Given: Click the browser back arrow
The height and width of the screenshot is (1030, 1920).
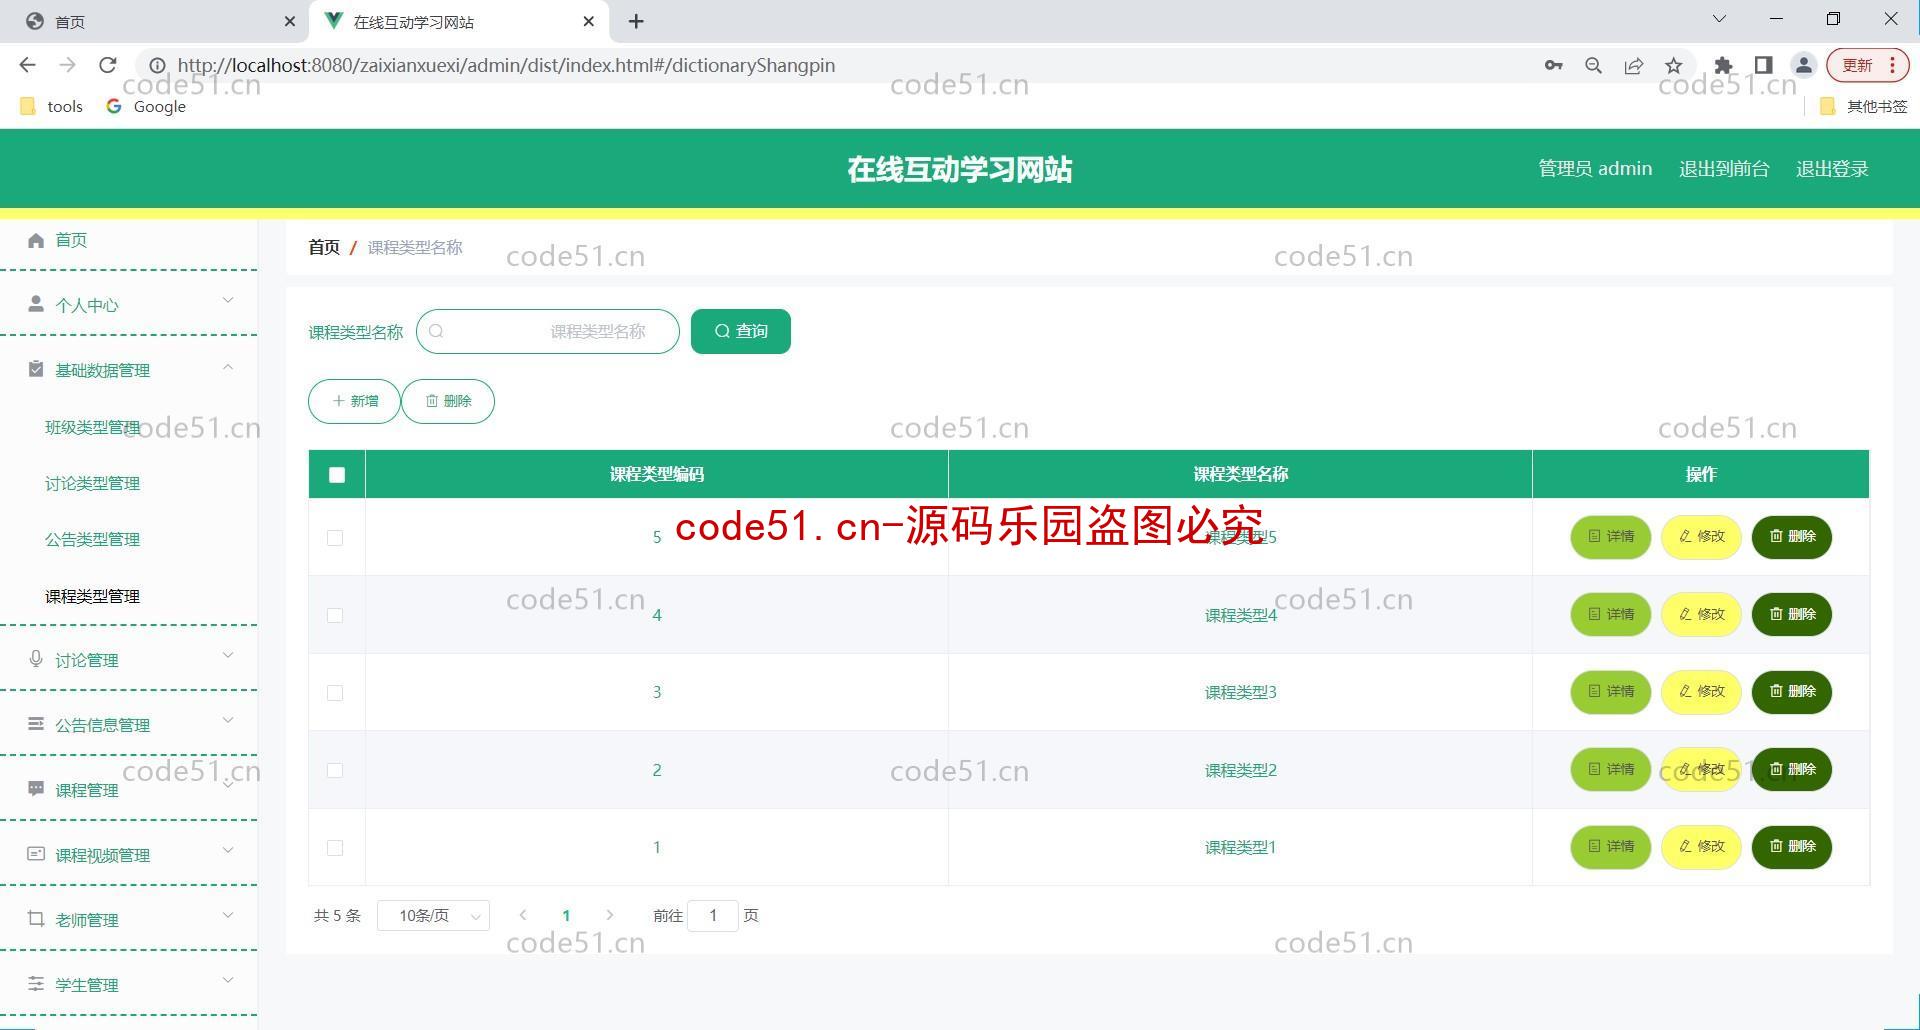Looking at the screenshot, I should pyautogui.click(x=27, y=65).
